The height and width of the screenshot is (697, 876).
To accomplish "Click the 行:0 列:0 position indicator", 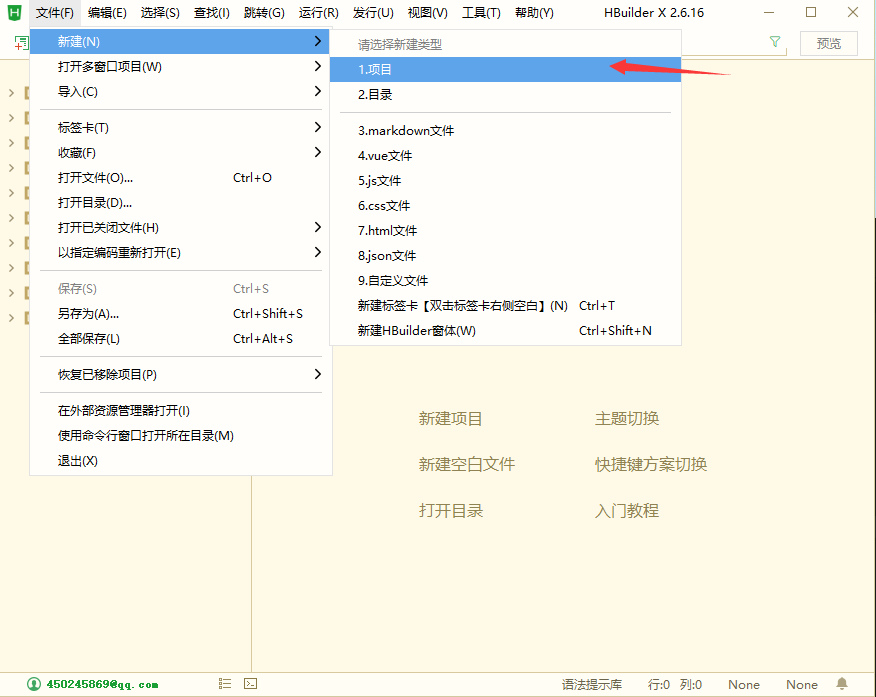I will (x=675, y=685).
